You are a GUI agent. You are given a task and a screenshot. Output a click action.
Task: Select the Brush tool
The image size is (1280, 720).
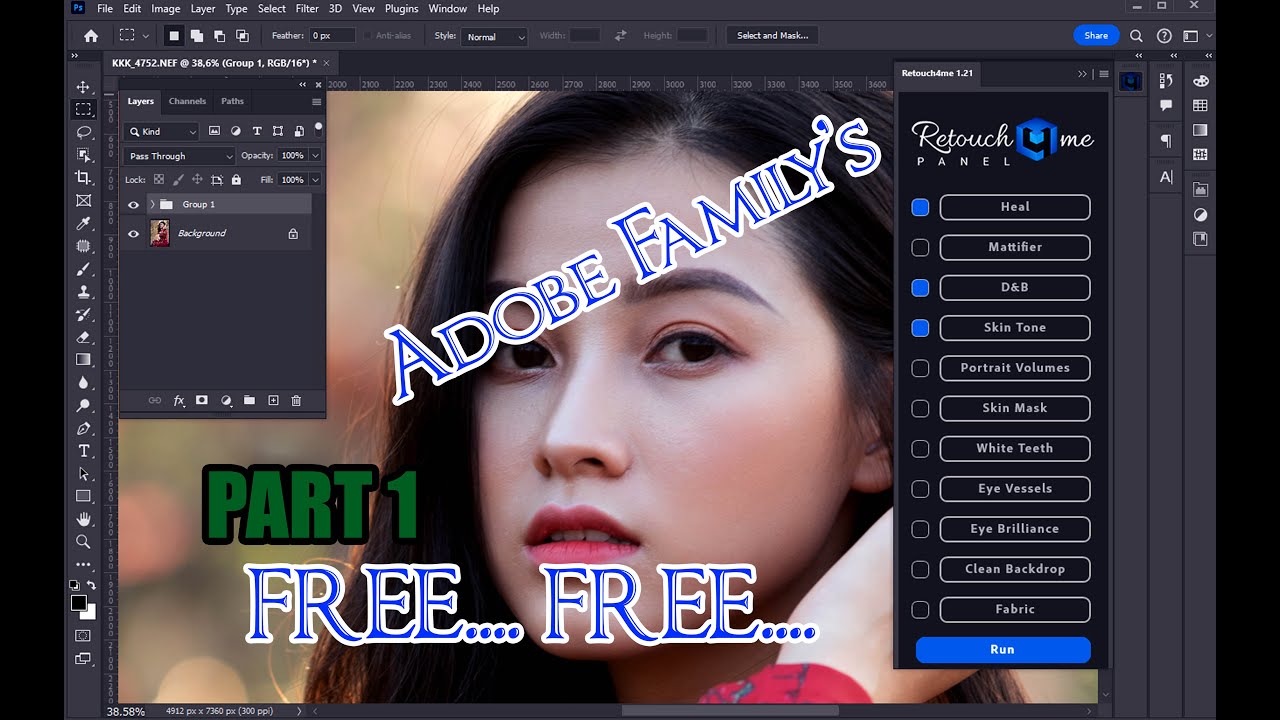(84, 269)
